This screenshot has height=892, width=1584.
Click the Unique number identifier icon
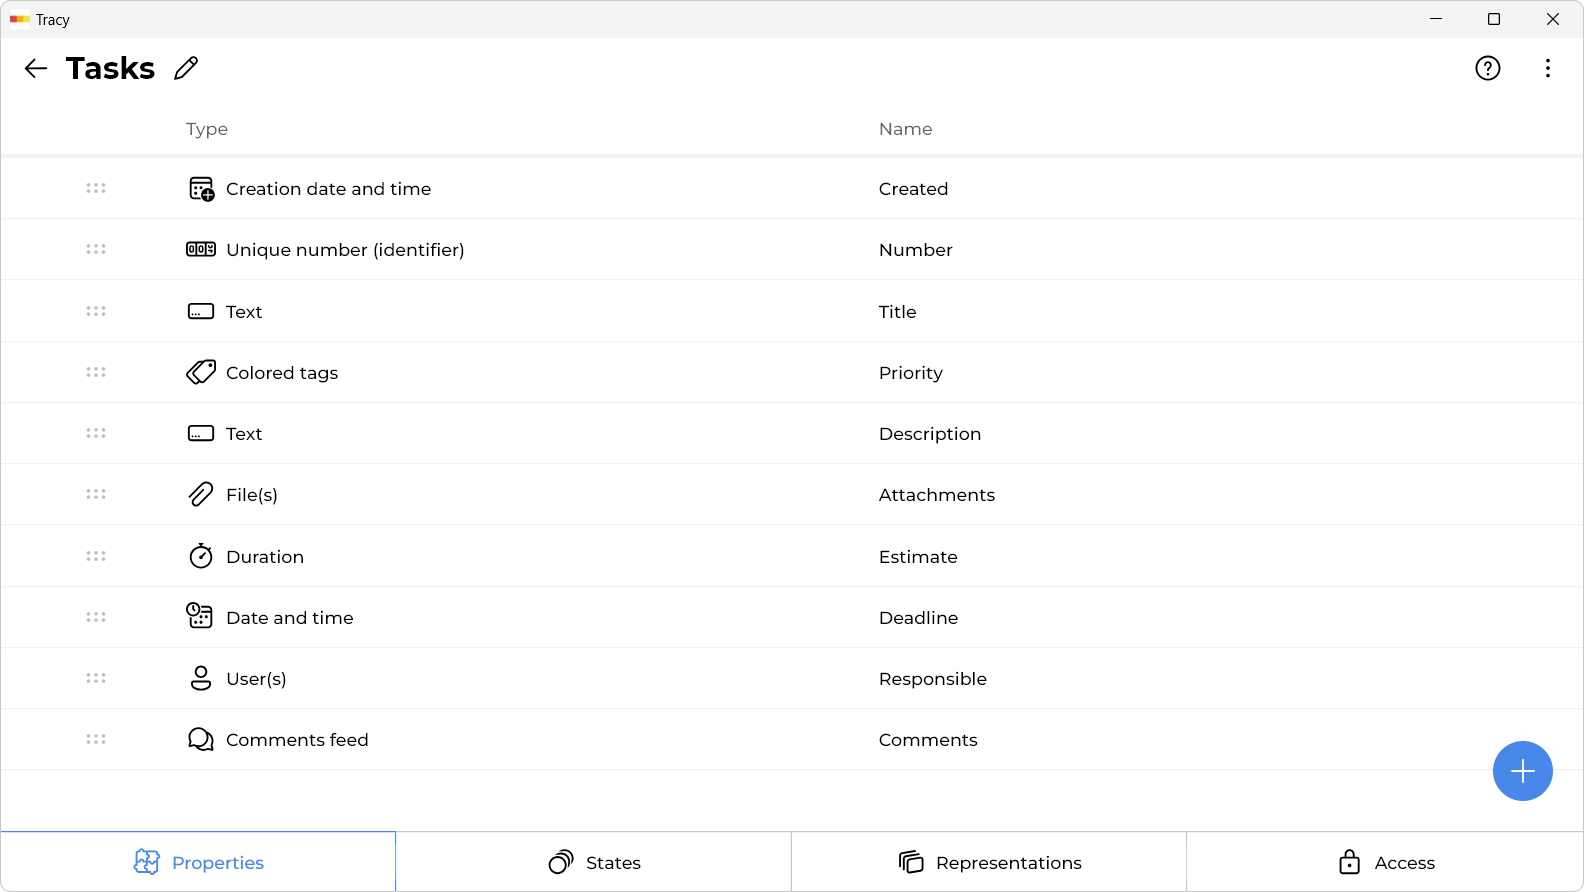point(201,250)
